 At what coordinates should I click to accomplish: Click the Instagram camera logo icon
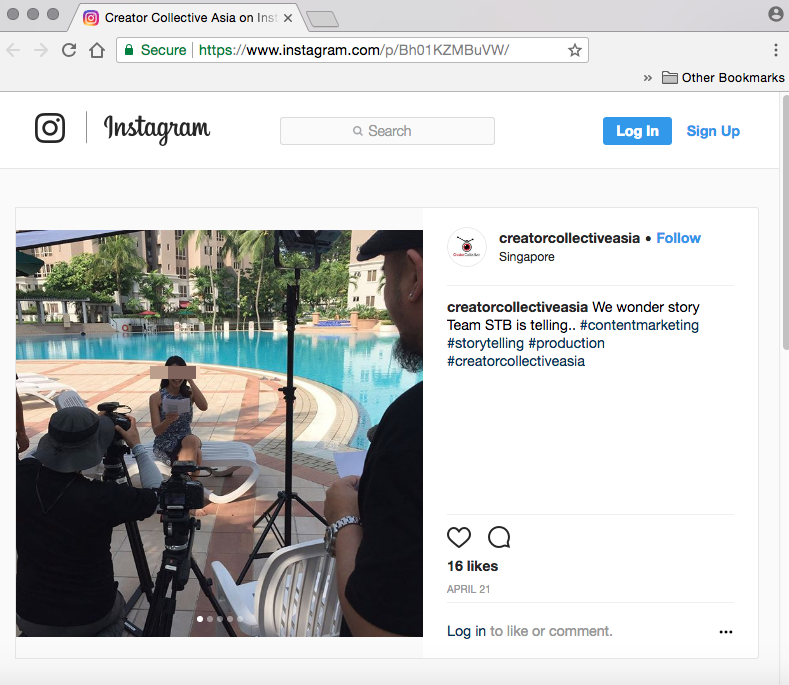pyautogui.click(x=50, y=128)
